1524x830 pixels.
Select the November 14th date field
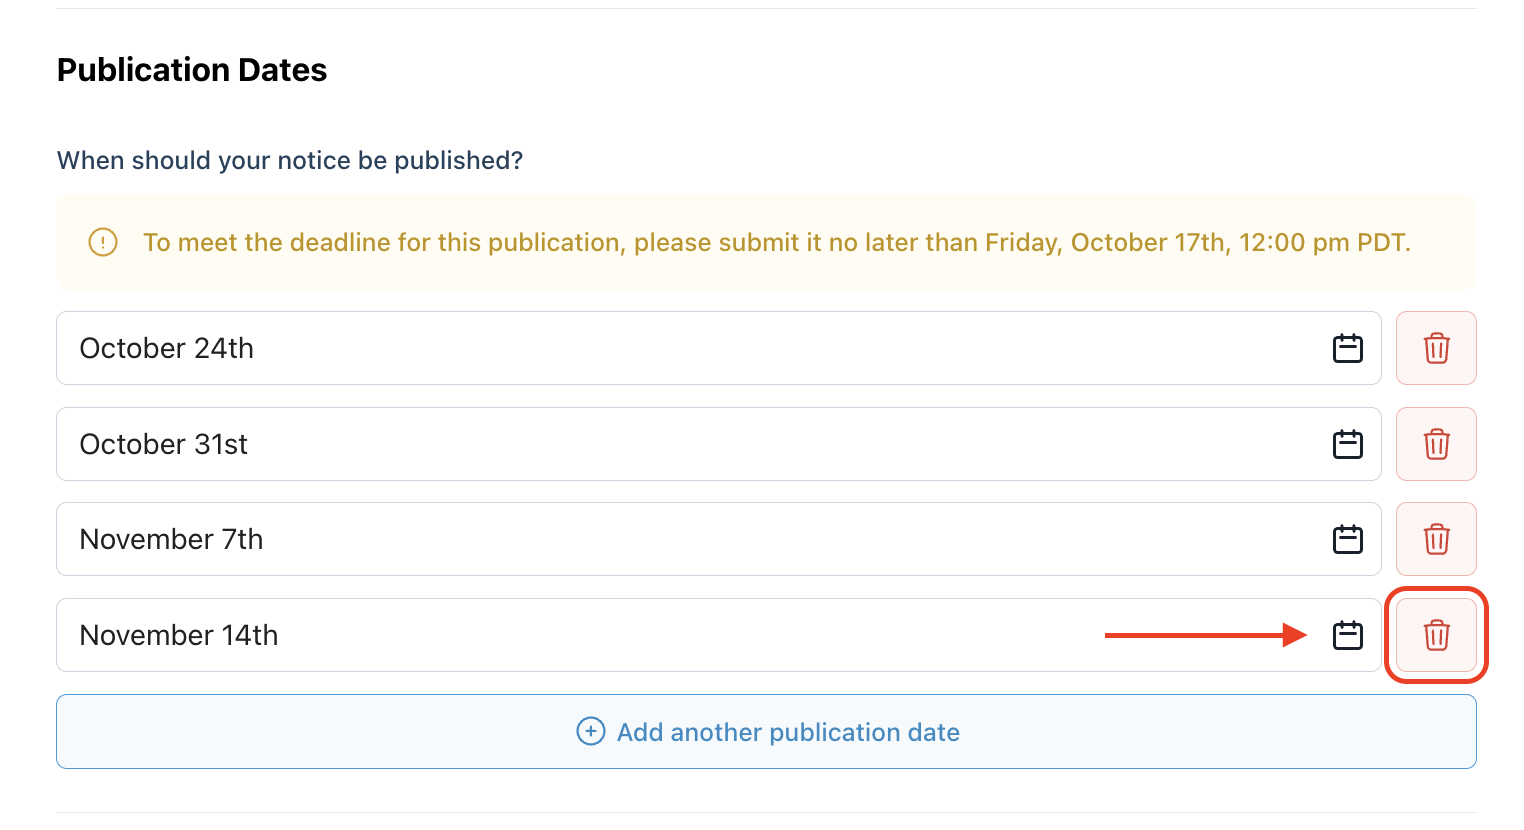click(x=600, y=635)
